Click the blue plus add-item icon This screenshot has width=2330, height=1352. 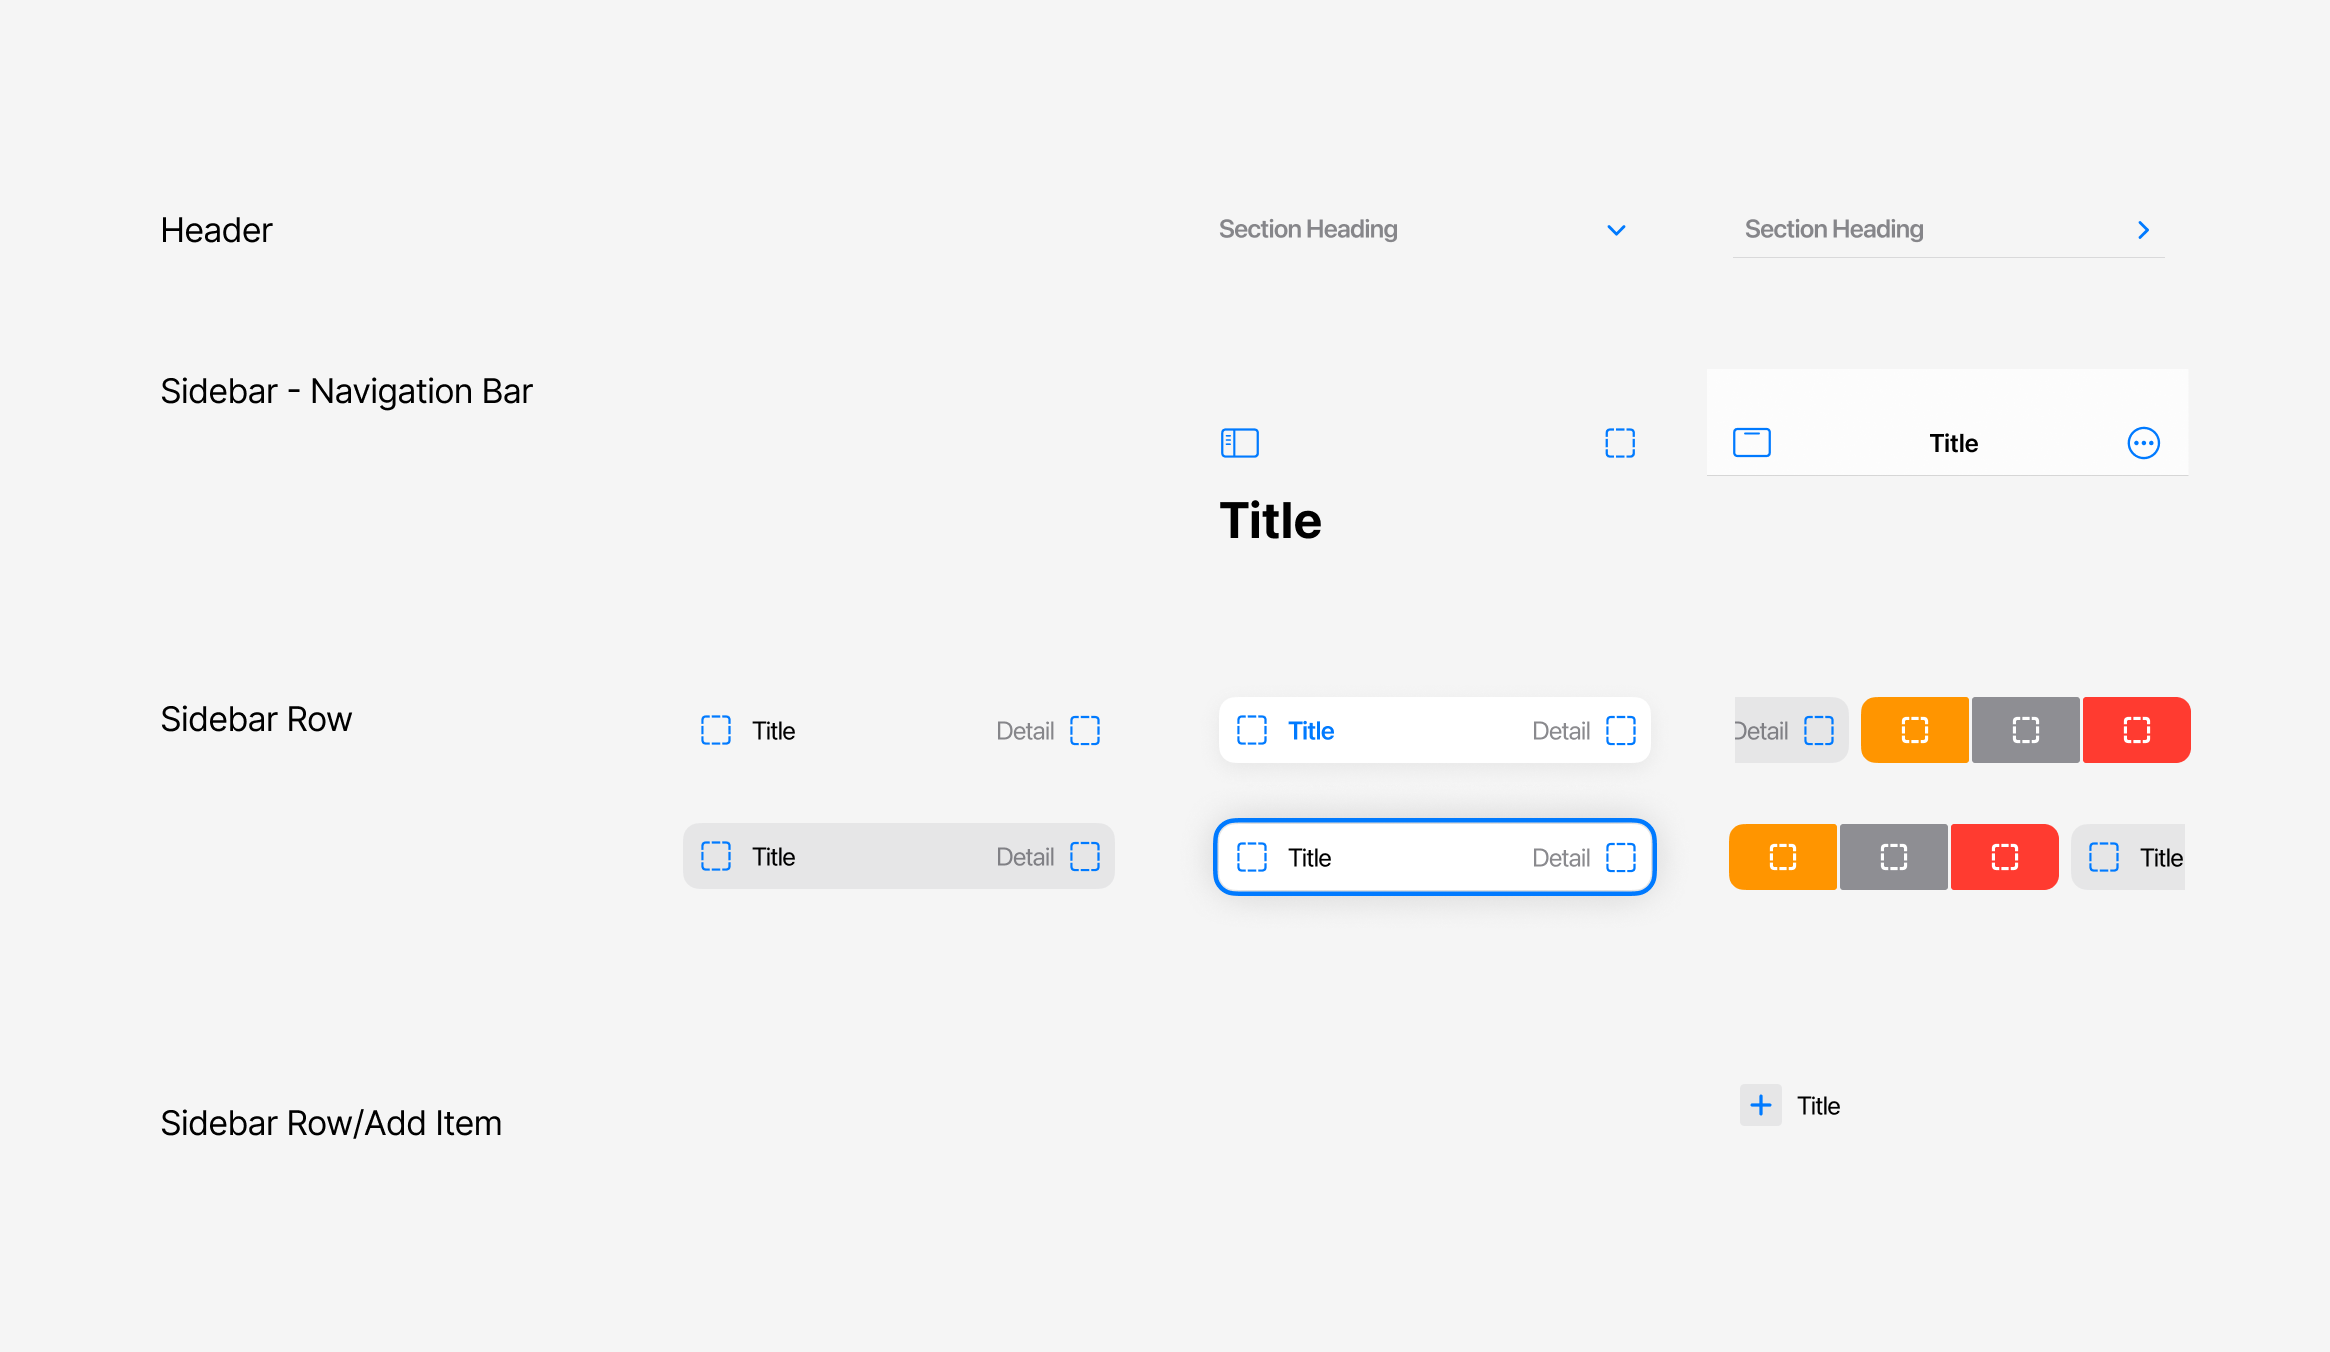click(x=1760, y=1105)
